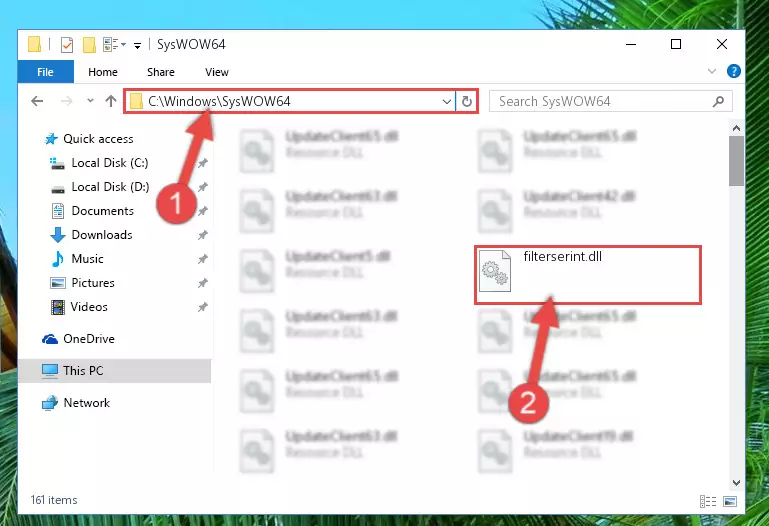Select OneDrive in navigation pane
769x526 pixels.
click(x=89, y=339)
